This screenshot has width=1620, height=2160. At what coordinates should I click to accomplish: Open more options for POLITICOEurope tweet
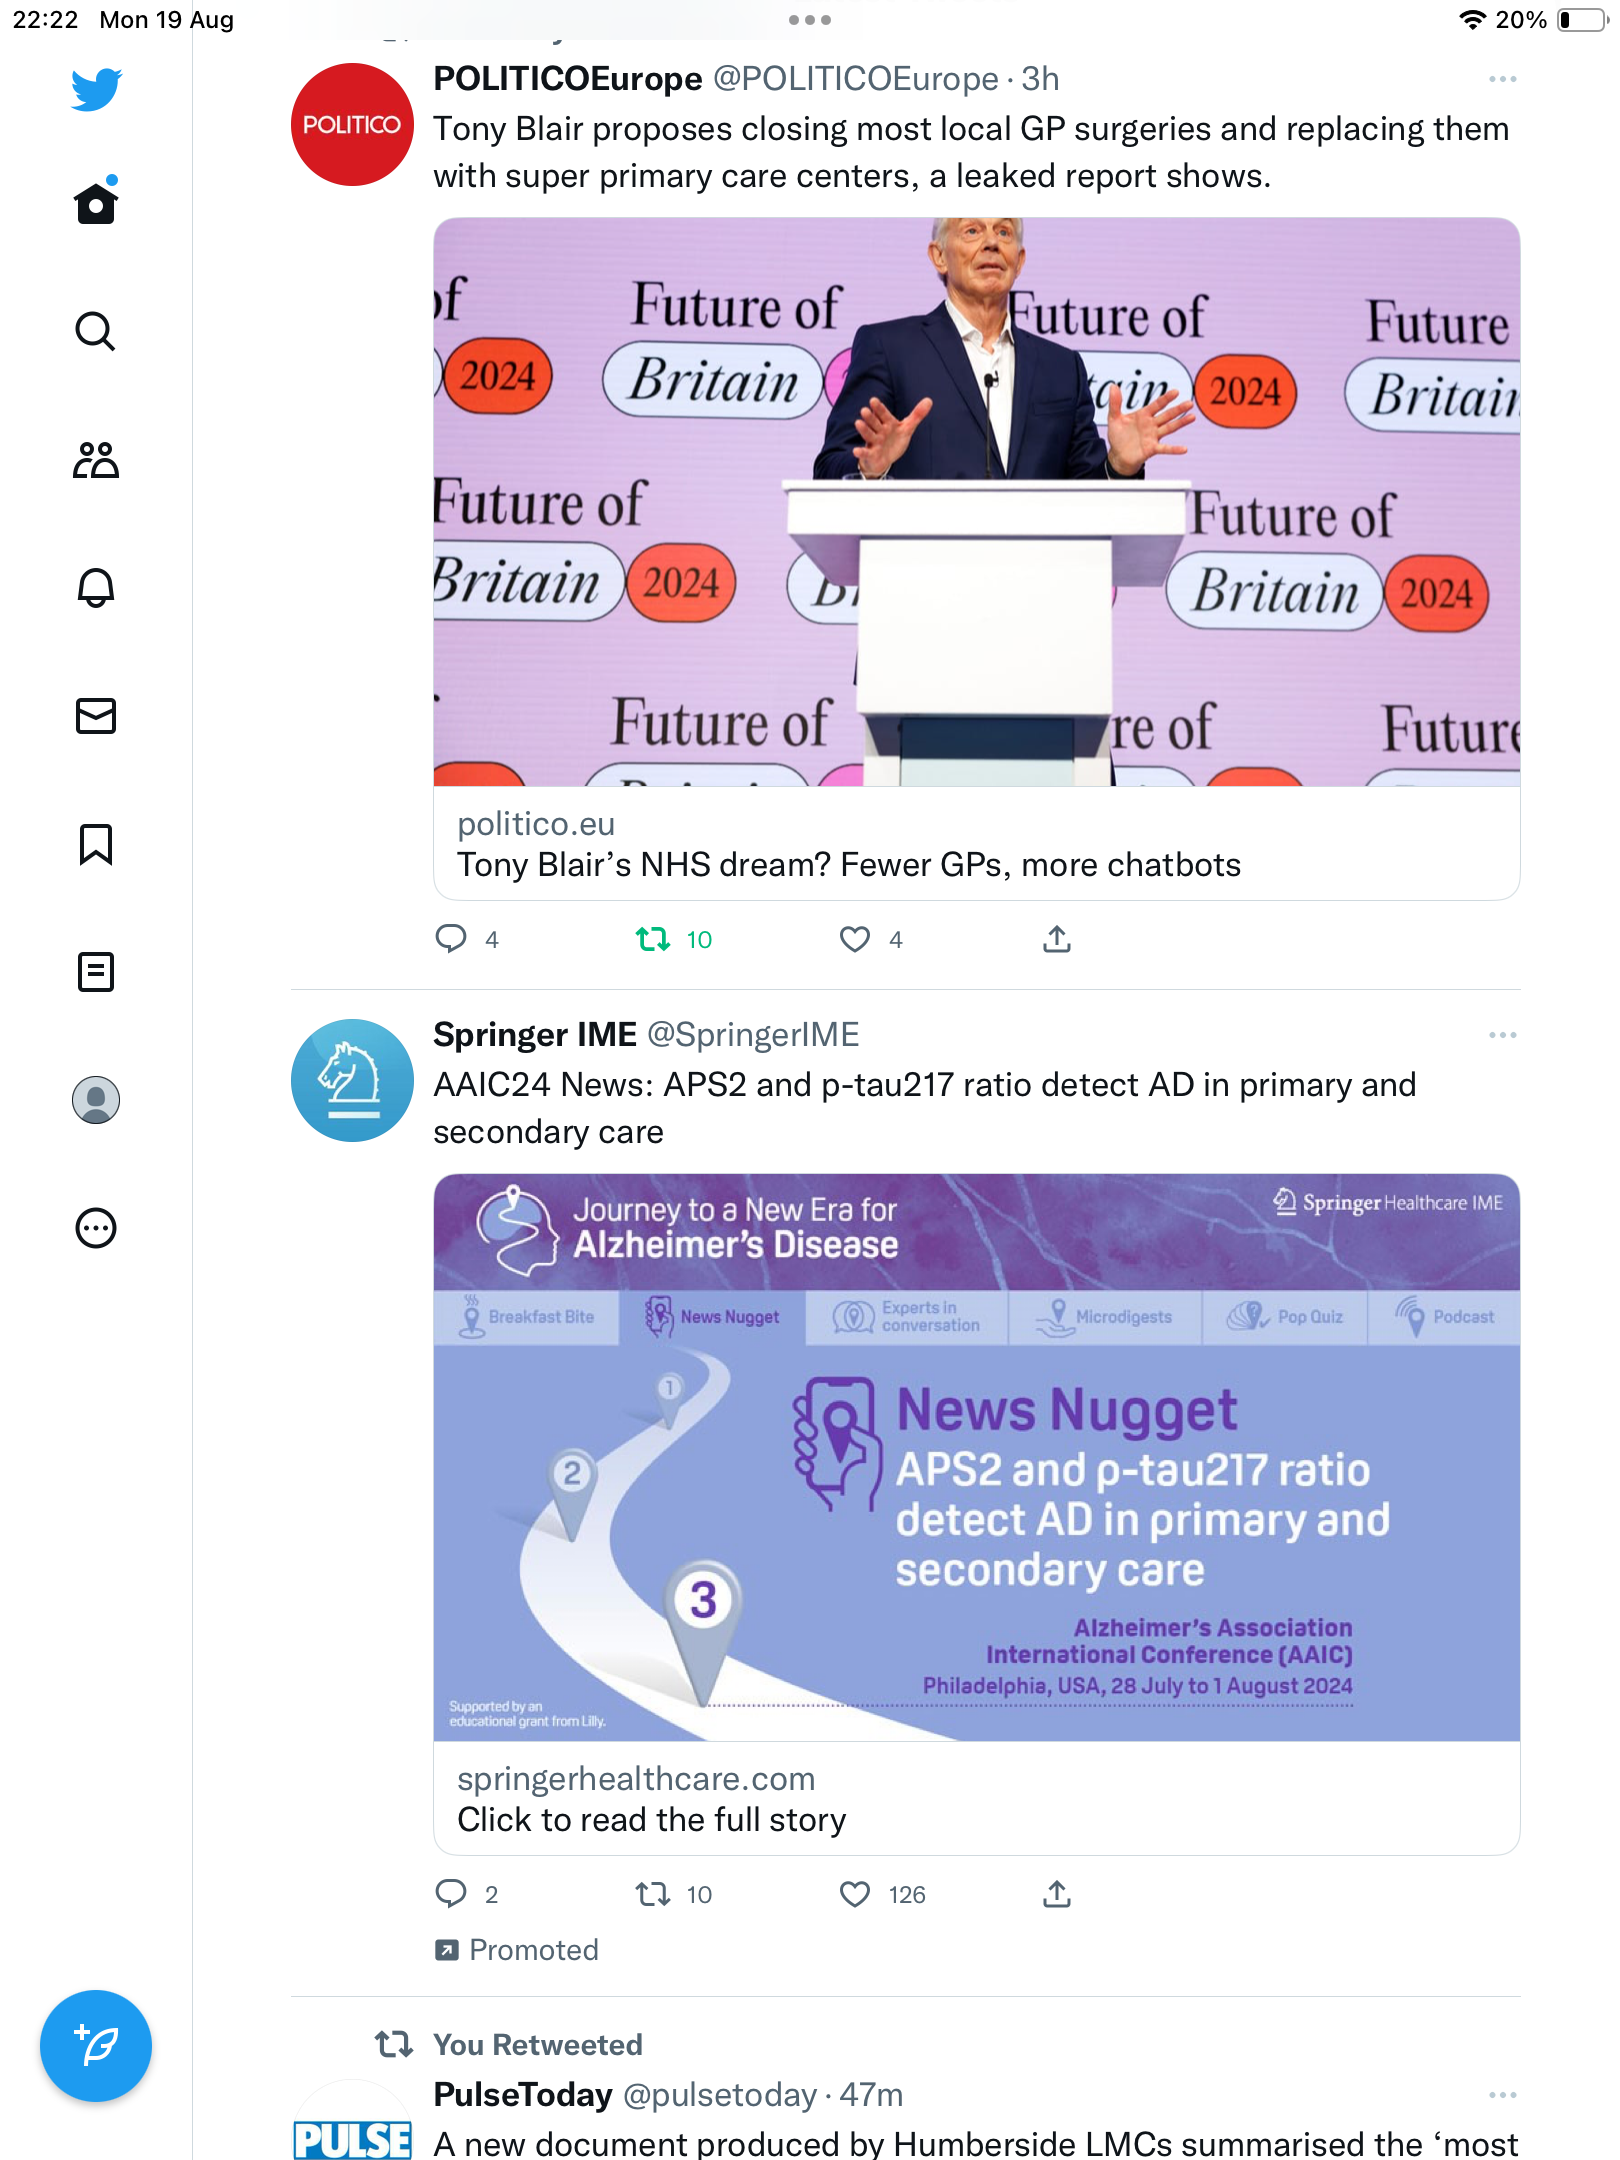pyautogui.click(x=1502, y=79)
